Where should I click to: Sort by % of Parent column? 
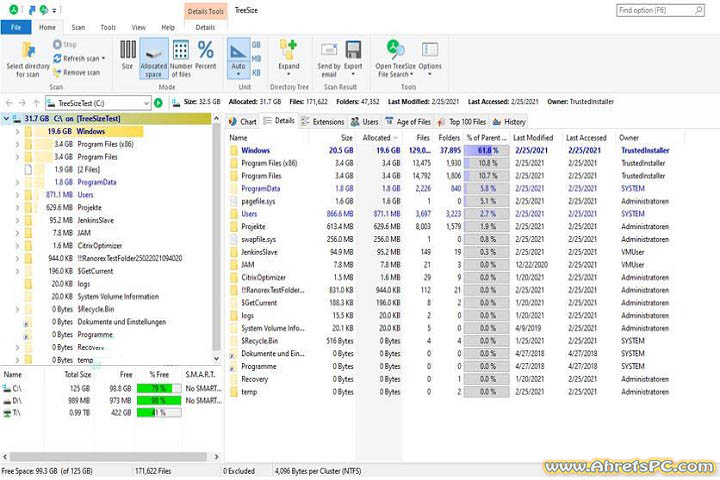(486, 137)
